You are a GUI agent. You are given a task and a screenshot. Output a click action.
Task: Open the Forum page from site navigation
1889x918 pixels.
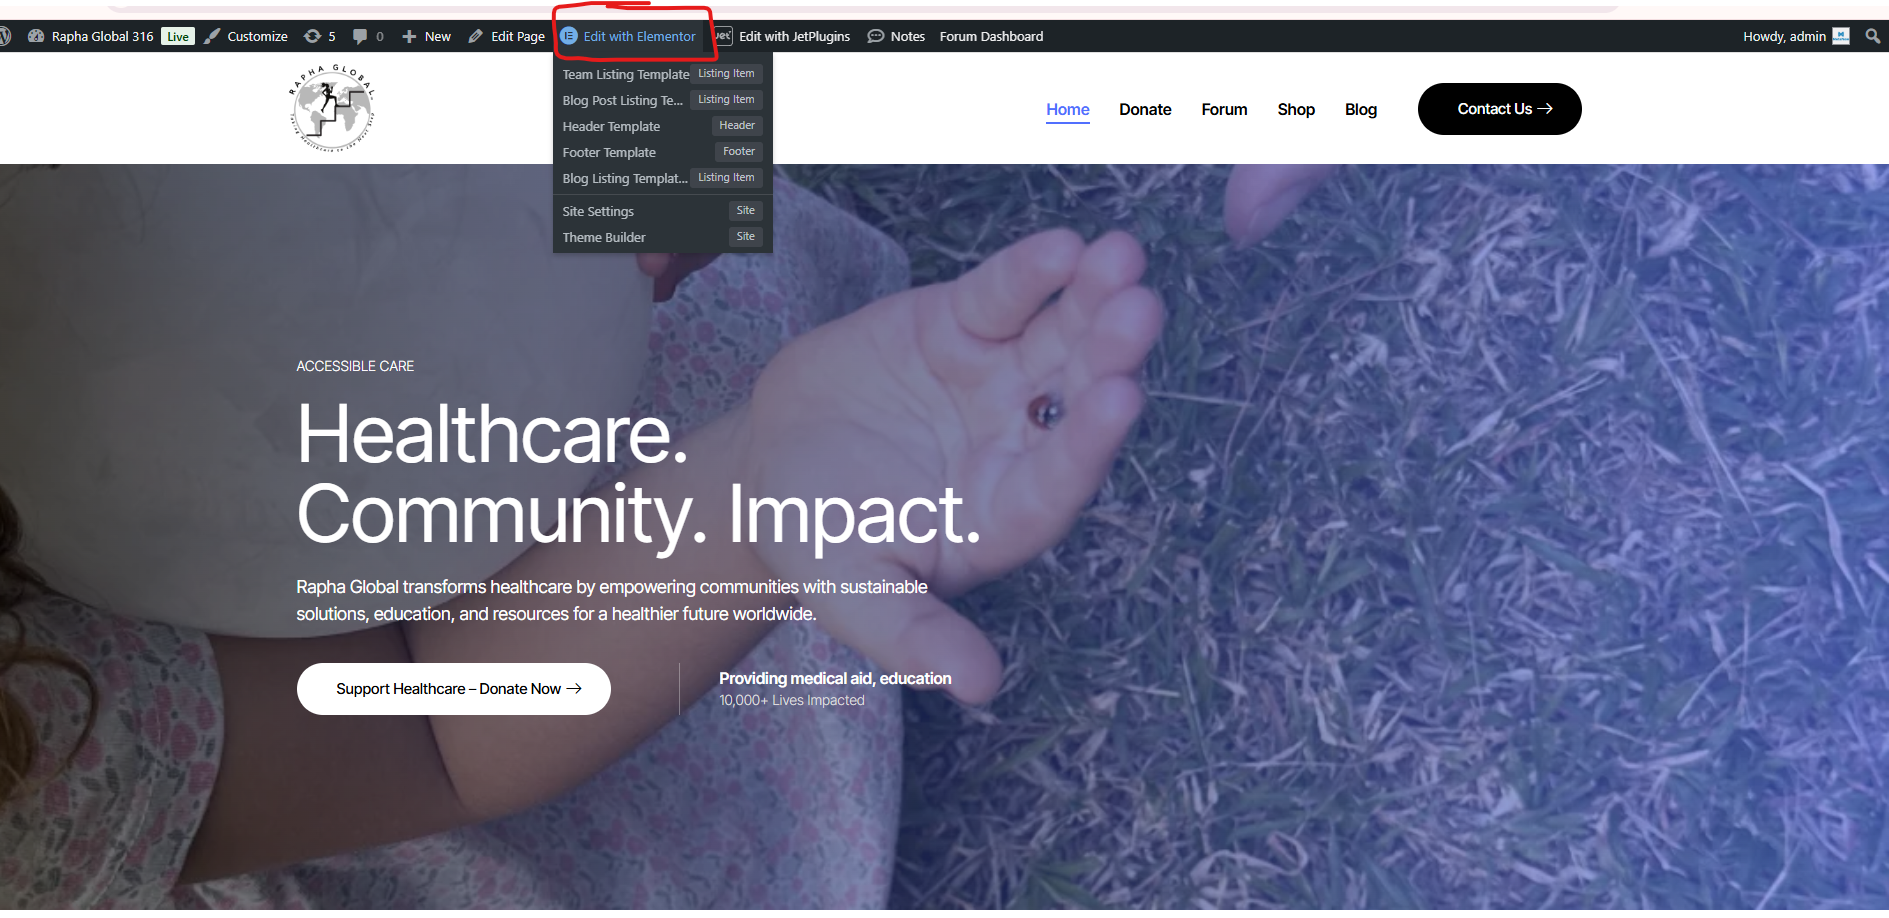(1224, 109)
